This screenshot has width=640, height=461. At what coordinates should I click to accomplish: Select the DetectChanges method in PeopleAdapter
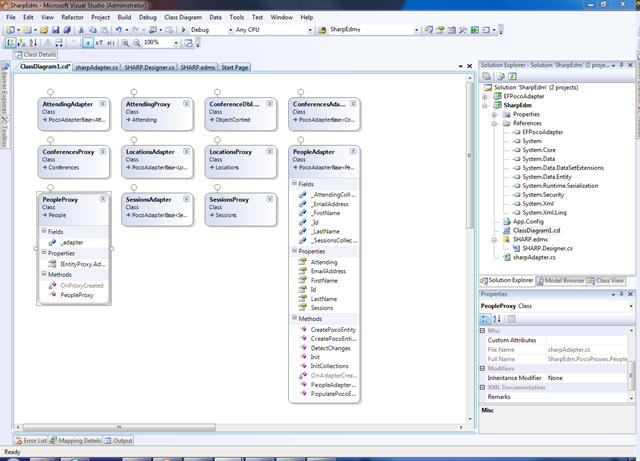click(330, 348)
